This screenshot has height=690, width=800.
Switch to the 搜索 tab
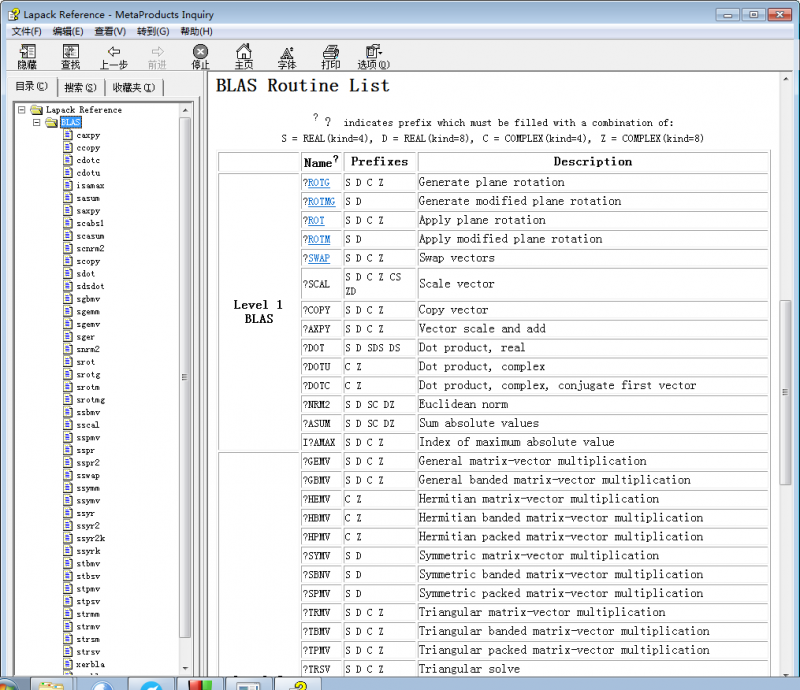click(80, 87)
